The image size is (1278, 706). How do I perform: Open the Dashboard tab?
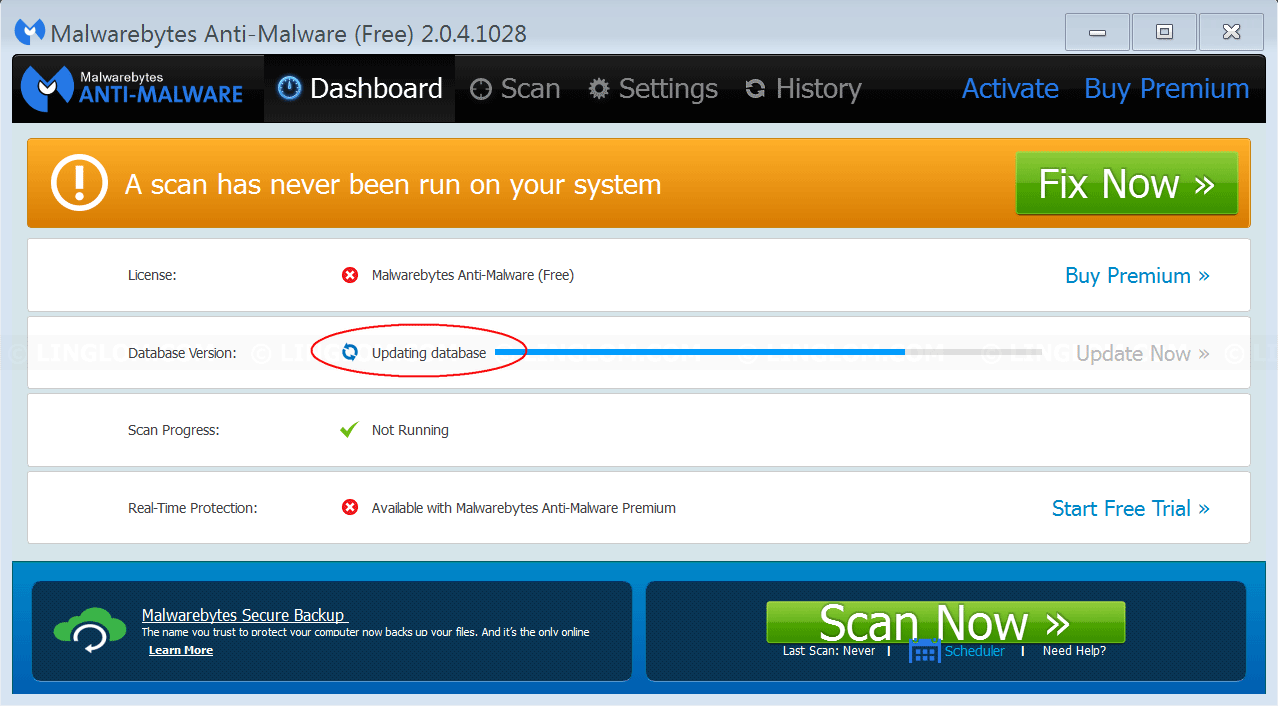tap(360, 89)
